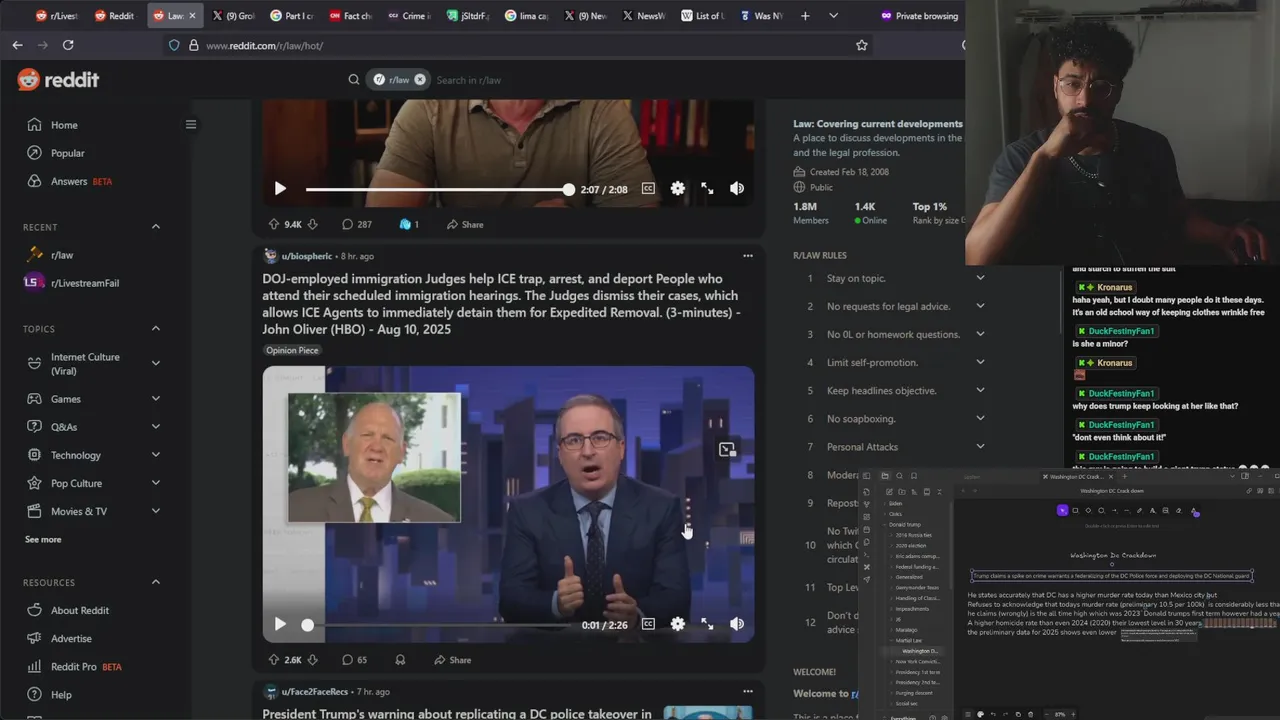Open more options for u/biospheric post
This screenshot has width=1280, height=720.
click(747, 256)
